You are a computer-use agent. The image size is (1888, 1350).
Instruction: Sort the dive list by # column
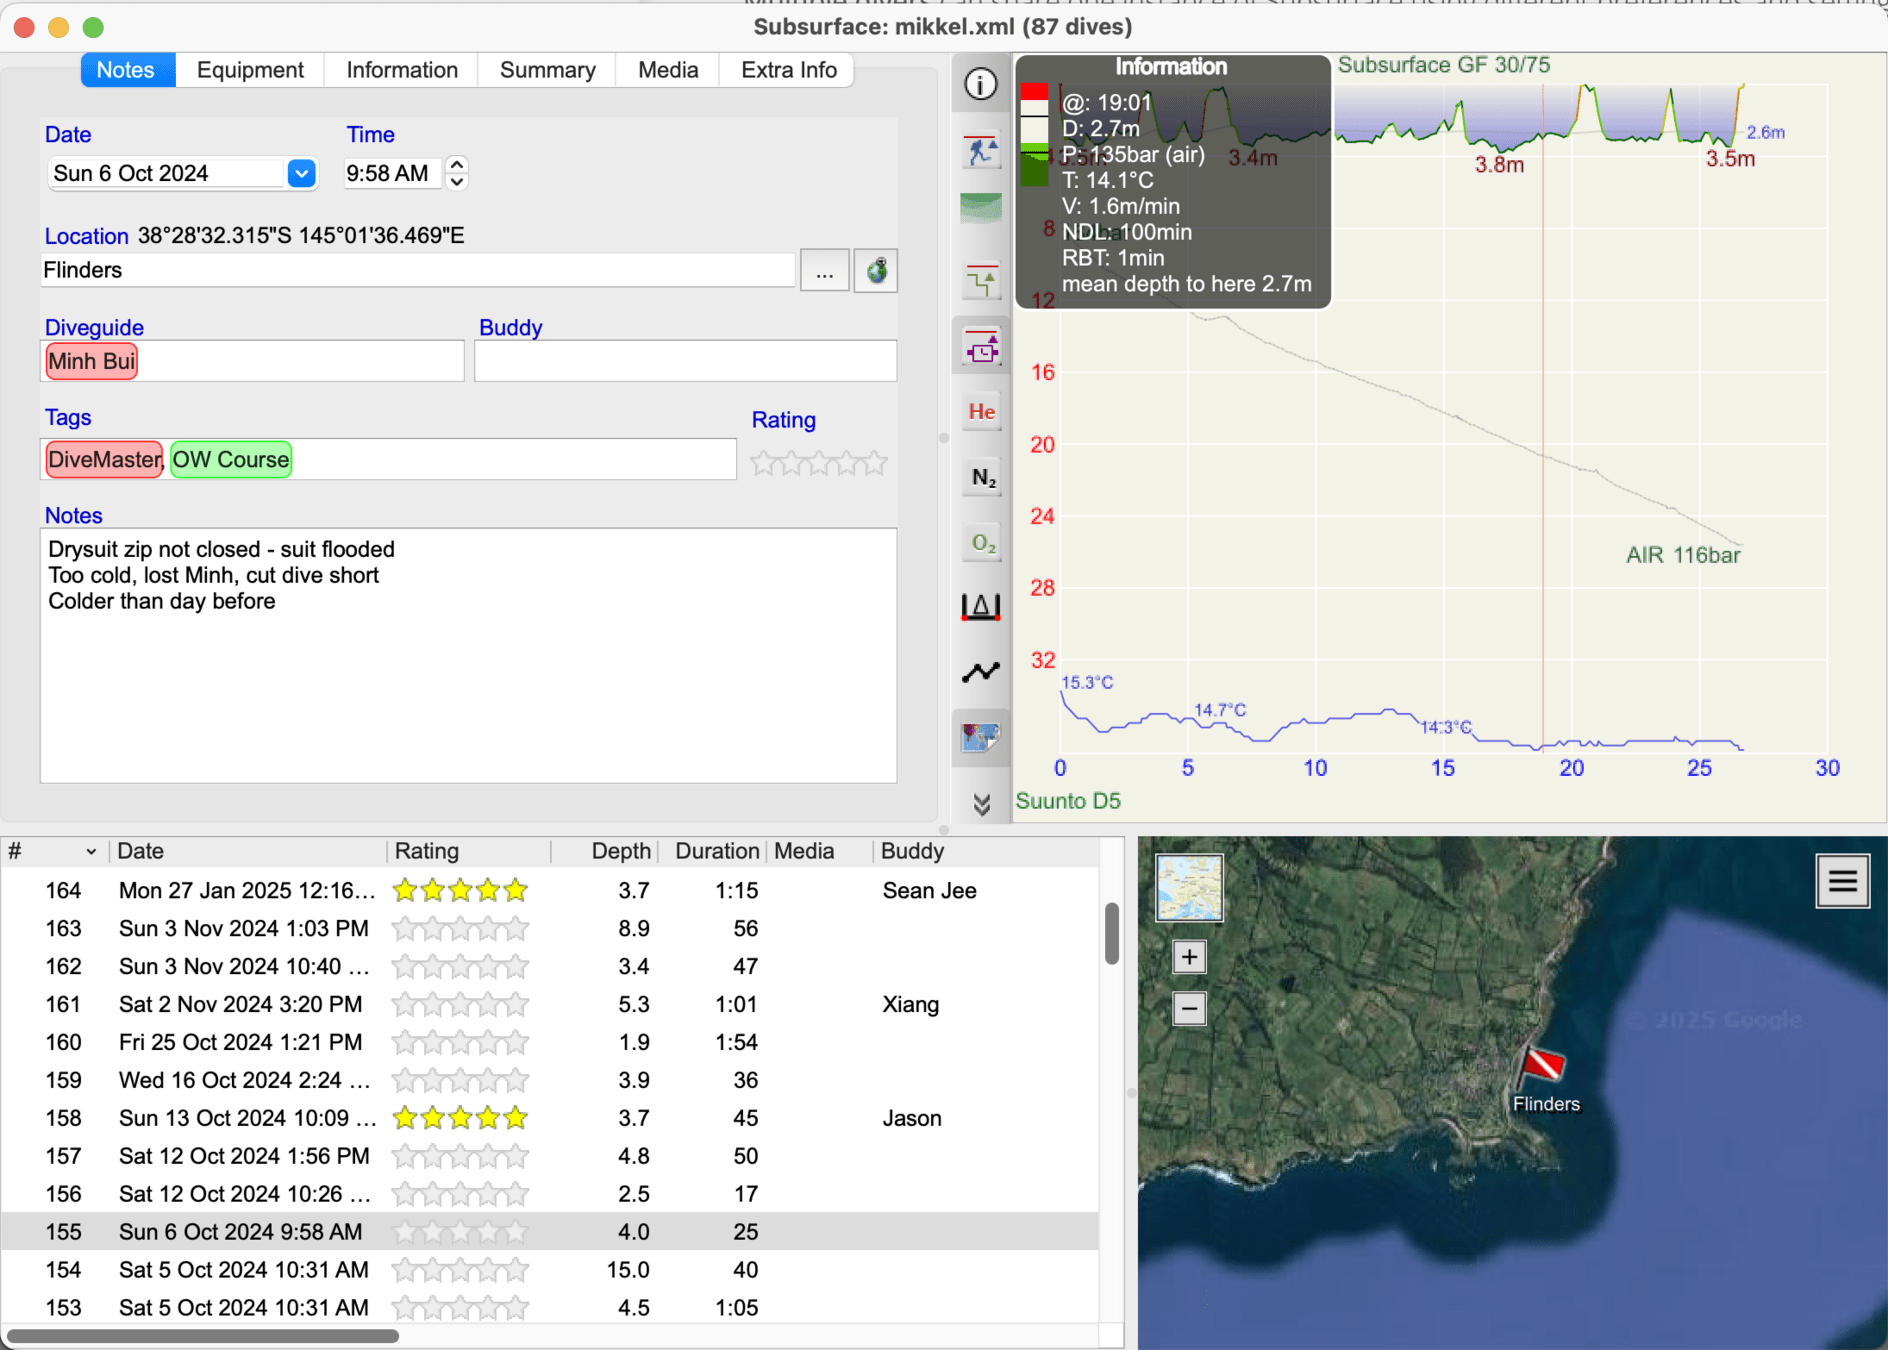54,851
